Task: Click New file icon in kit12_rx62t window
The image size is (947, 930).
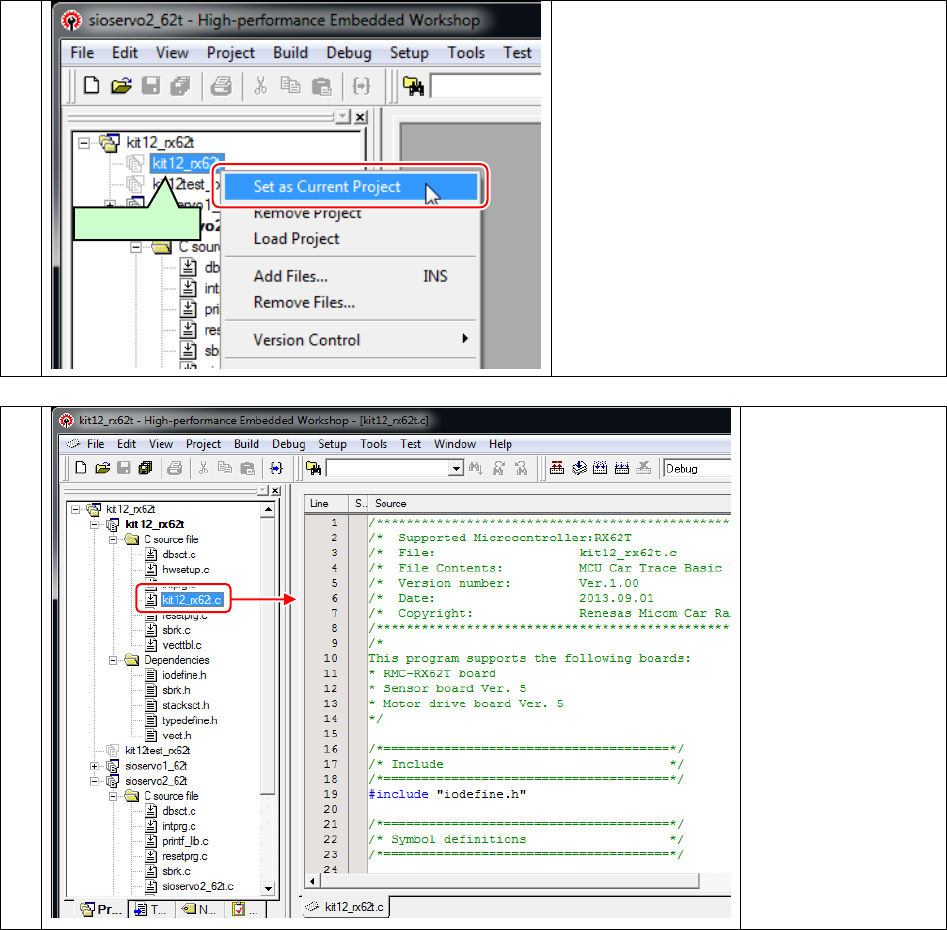Action: (81, 468)
